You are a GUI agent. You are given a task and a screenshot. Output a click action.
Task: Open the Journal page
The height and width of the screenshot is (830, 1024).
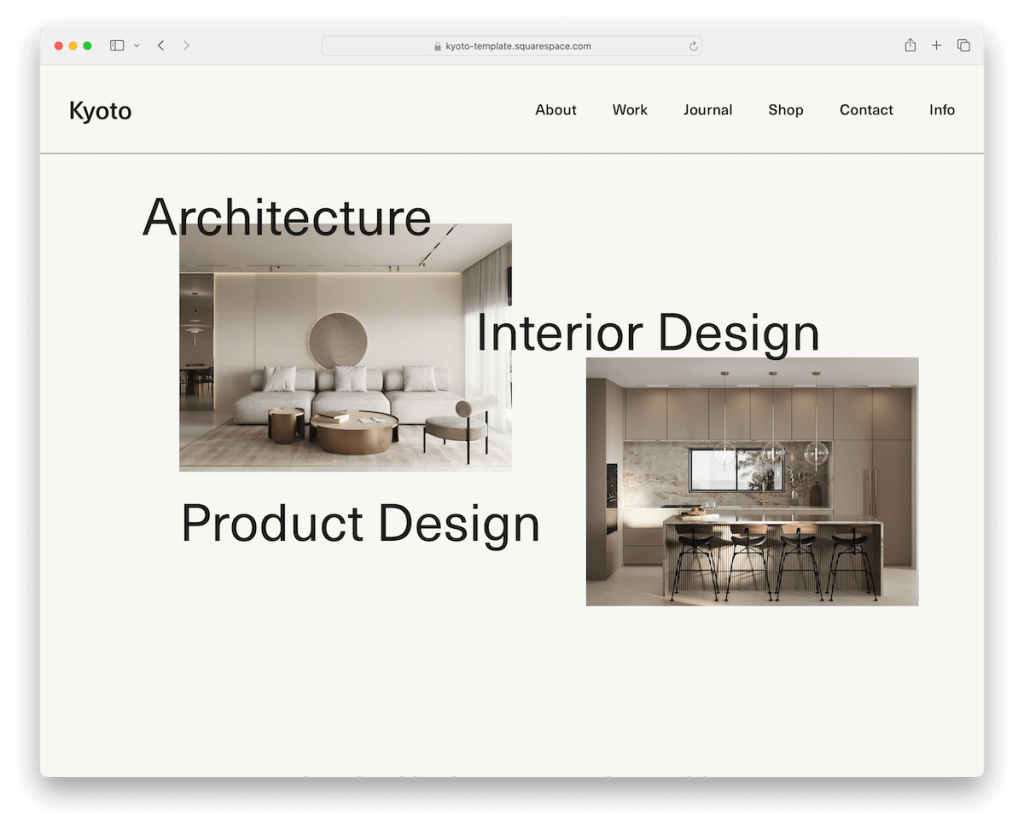(707, 110)
